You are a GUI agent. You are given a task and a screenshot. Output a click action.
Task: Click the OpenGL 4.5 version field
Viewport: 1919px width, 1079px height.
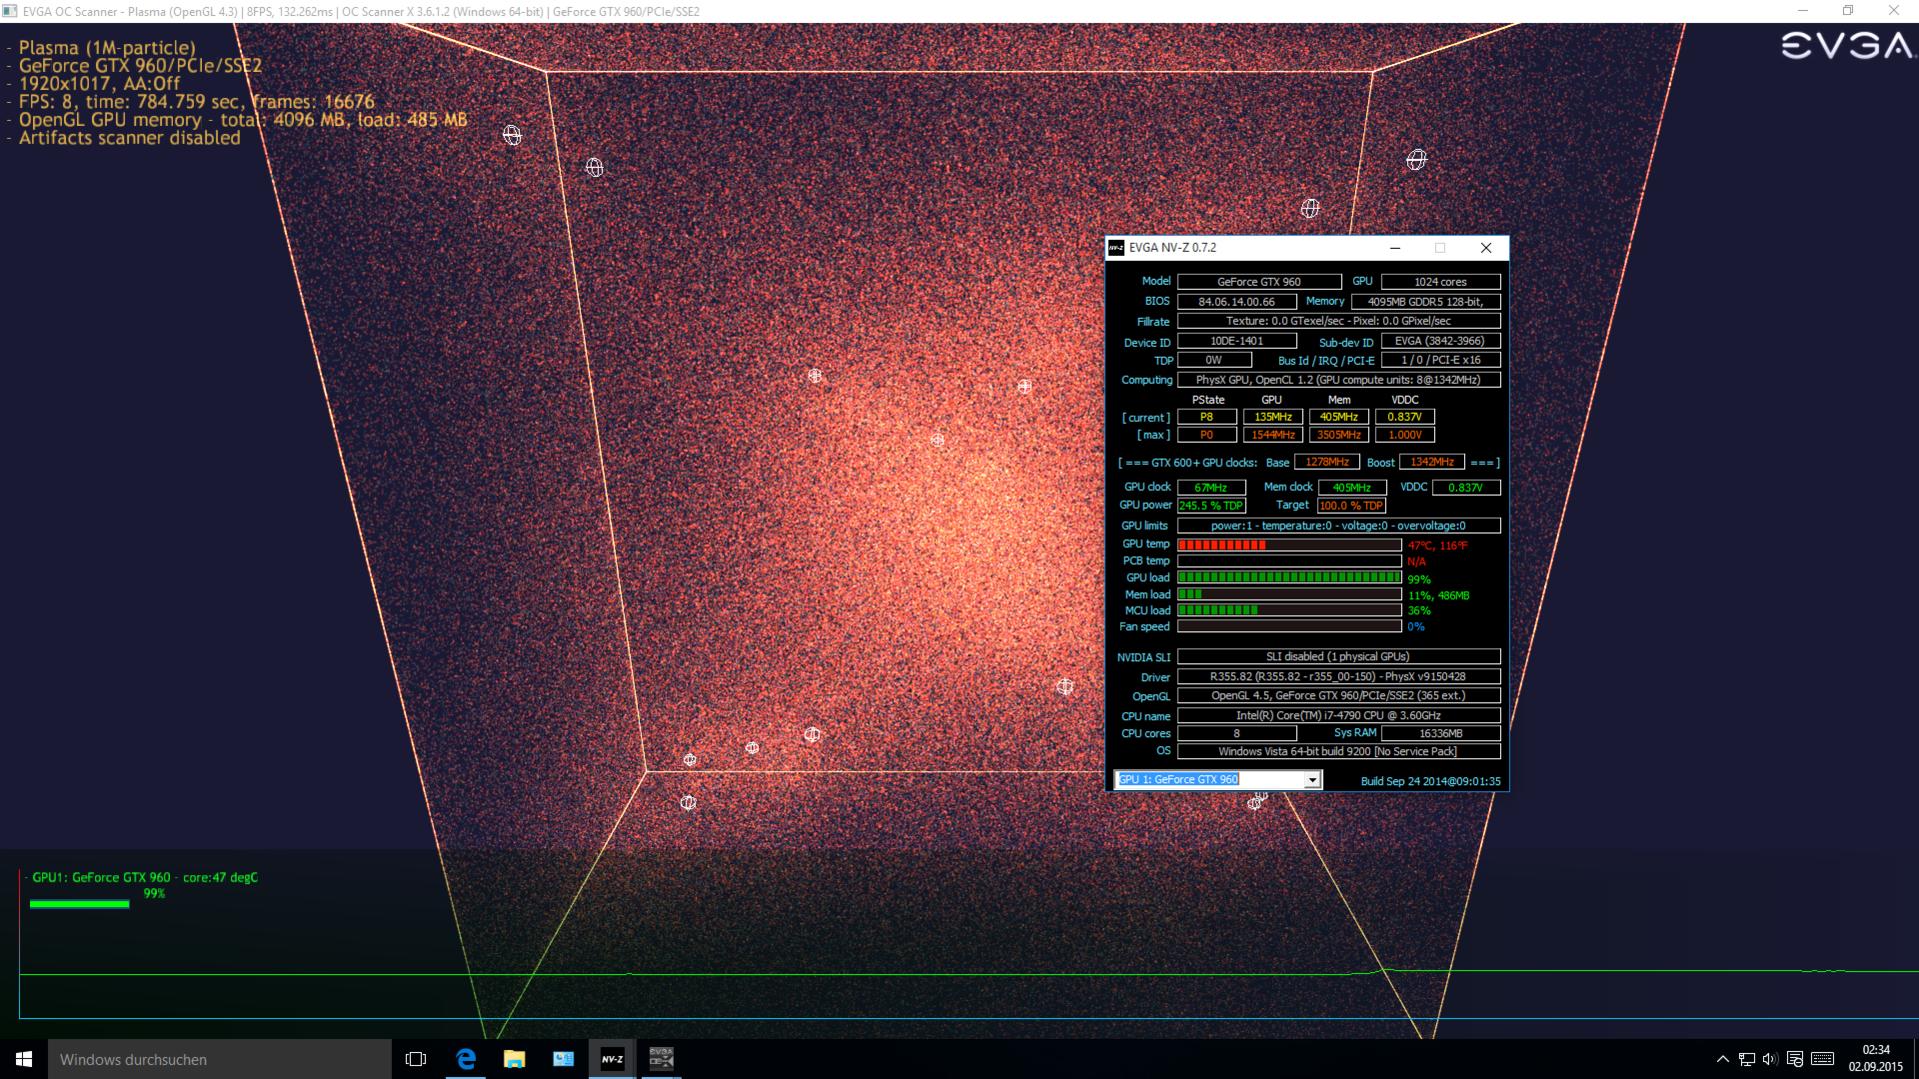pos(1338,696)
